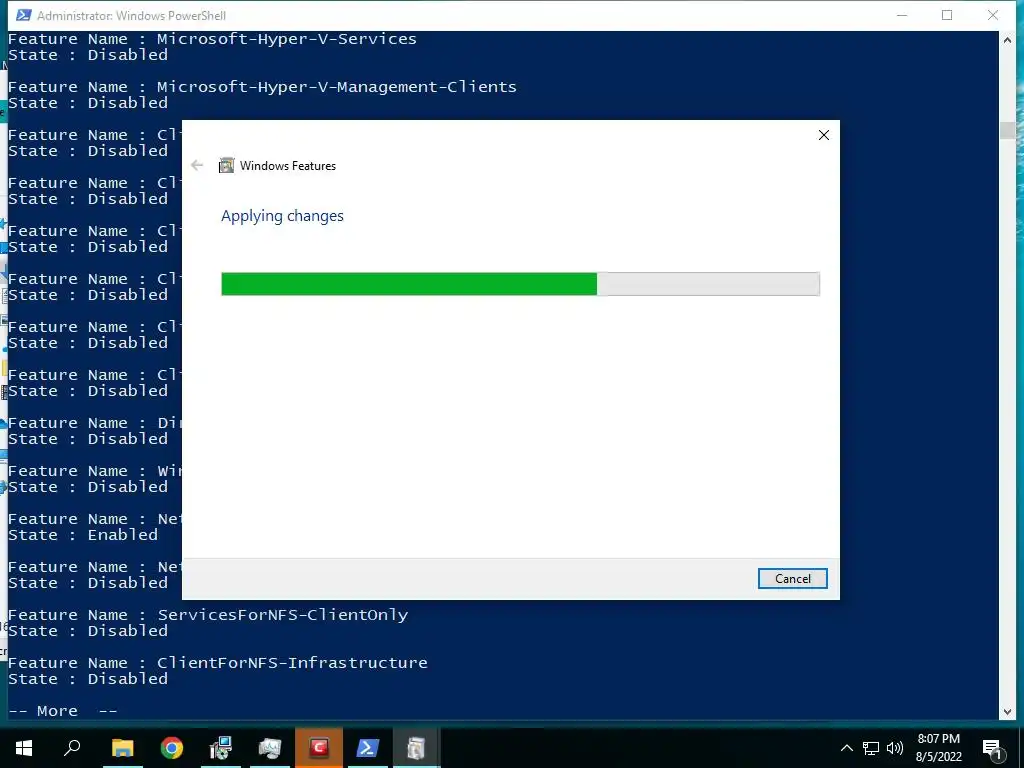Click the Applying changes progress bar
This screenshot has height=768, width=1024.
point(520,284)
